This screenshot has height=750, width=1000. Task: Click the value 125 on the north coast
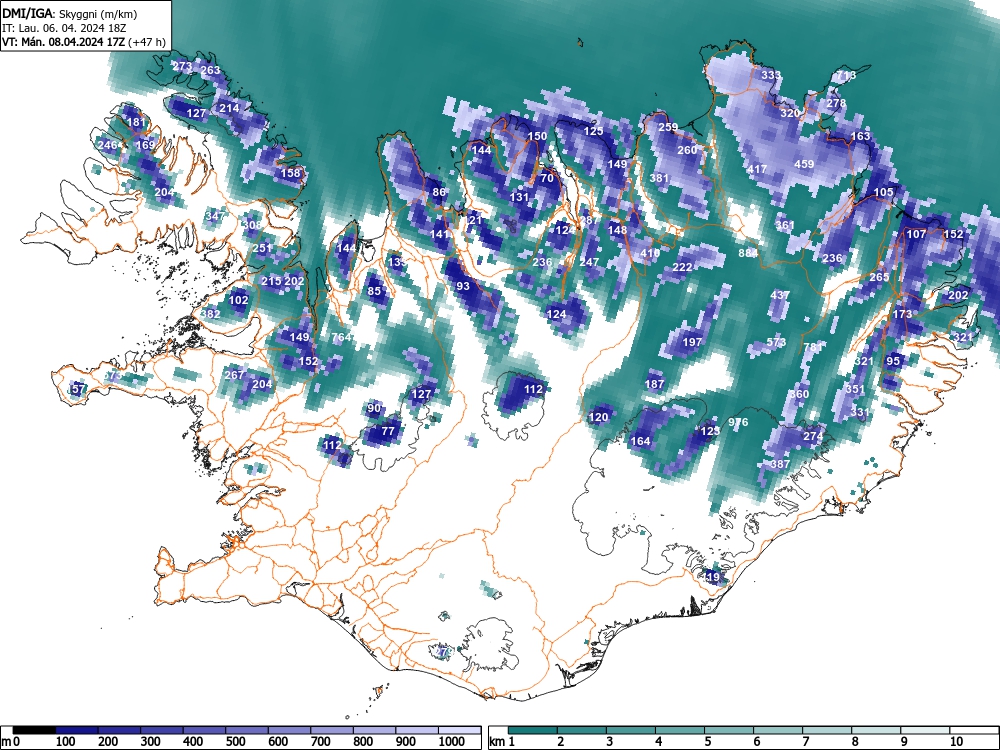tap(594, 131)
